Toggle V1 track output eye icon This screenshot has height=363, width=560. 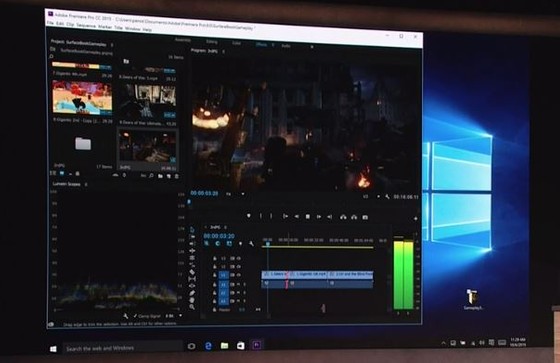(239, 275)
